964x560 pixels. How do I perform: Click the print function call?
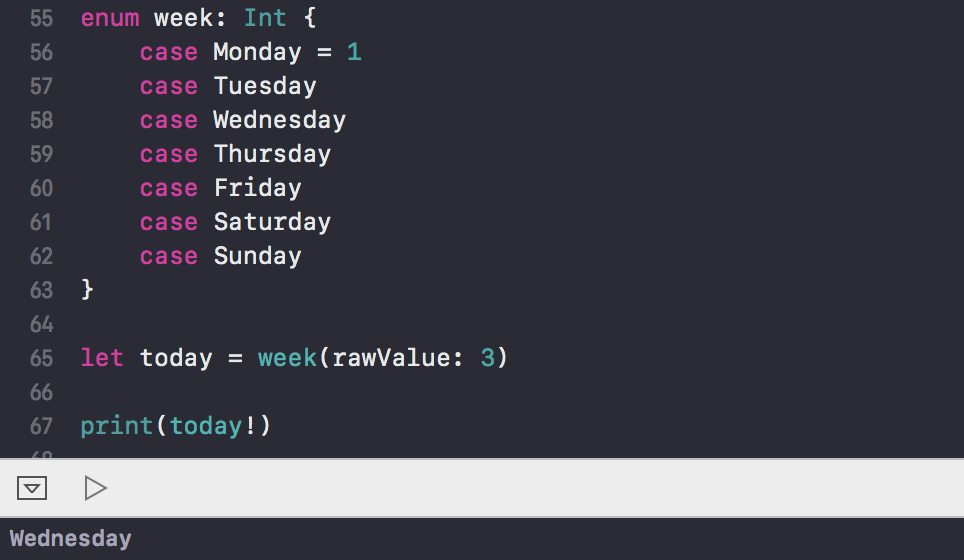point(116,426)
